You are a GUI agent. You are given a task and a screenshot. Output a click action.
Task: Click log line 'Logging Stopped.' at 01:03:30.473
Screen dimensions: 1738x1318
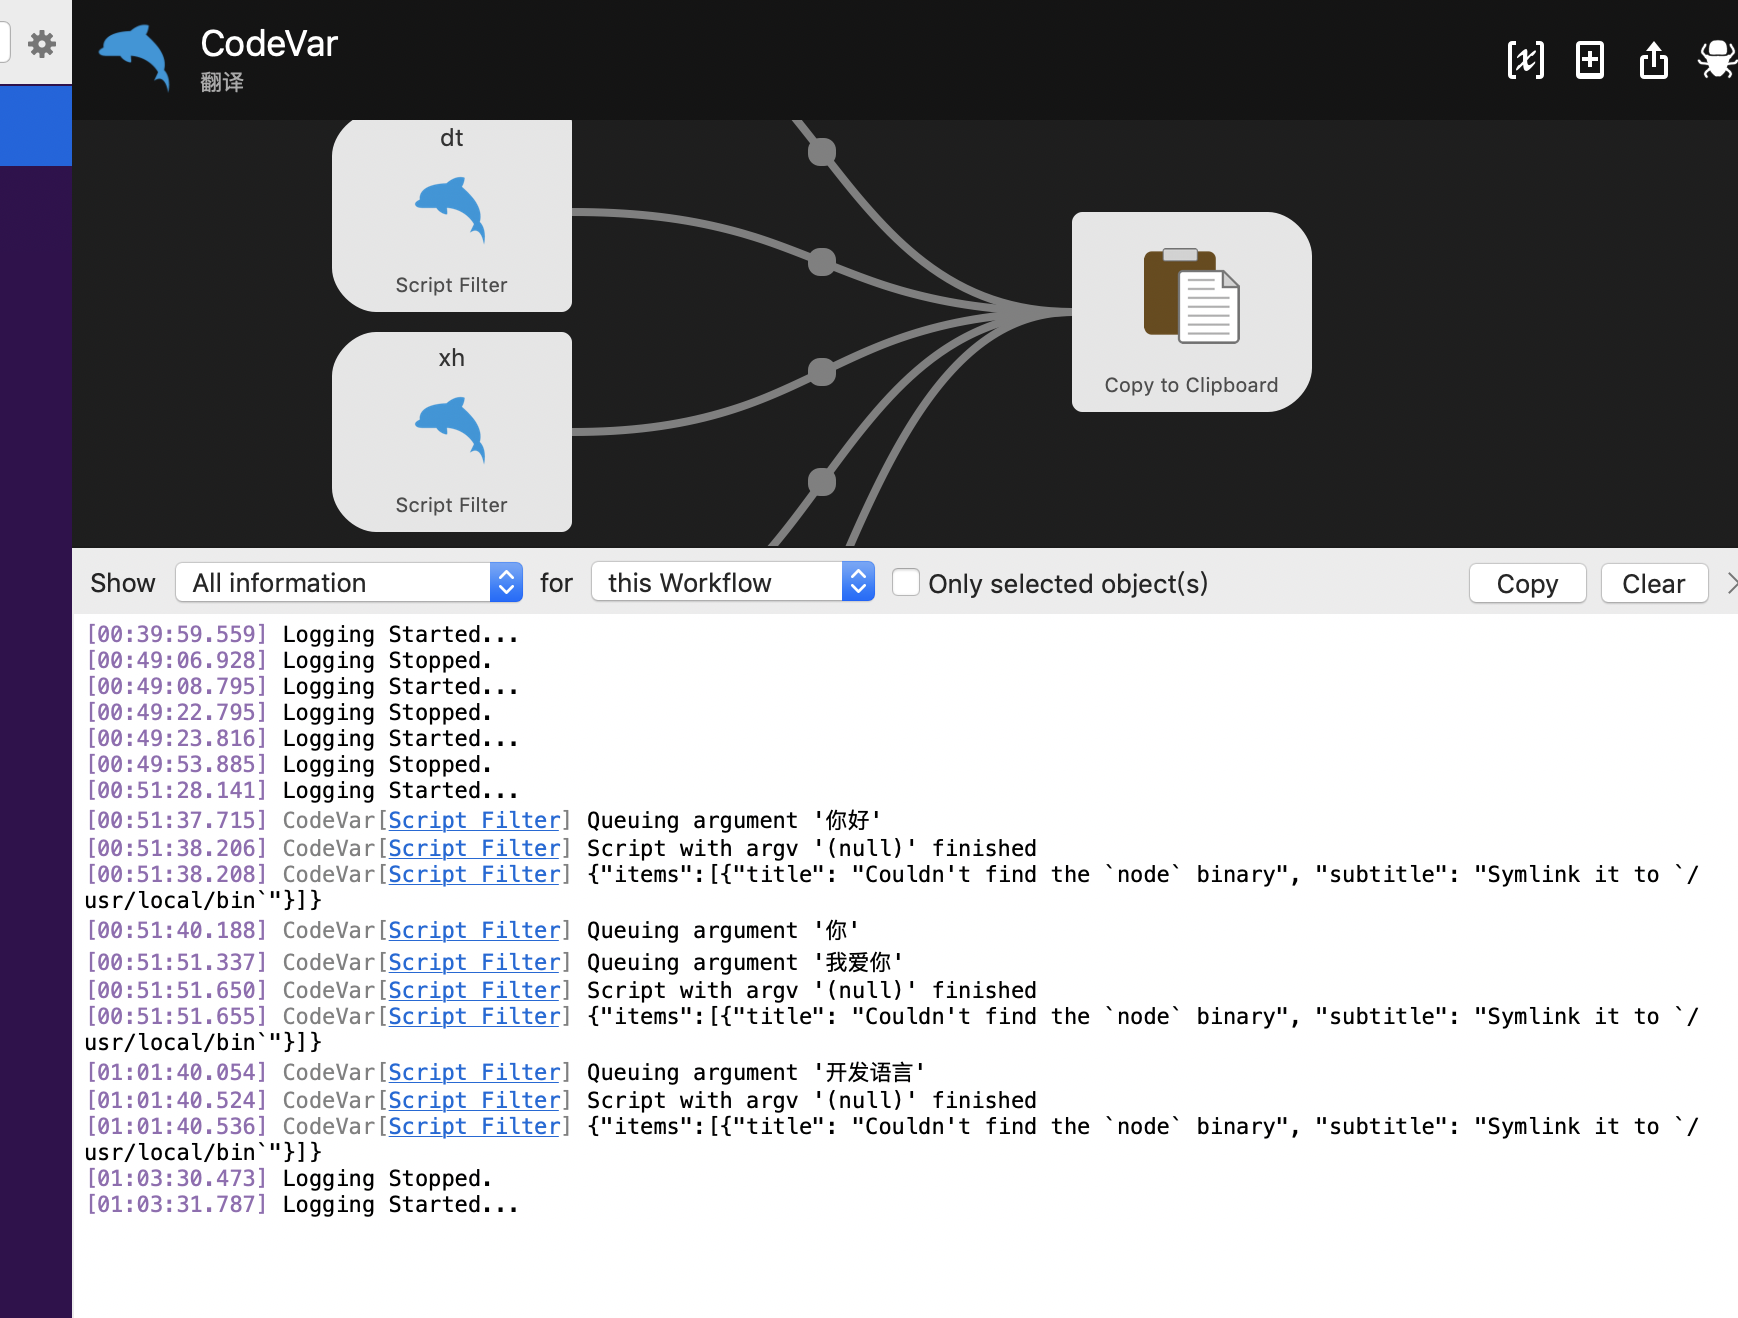coord(289,1178)
